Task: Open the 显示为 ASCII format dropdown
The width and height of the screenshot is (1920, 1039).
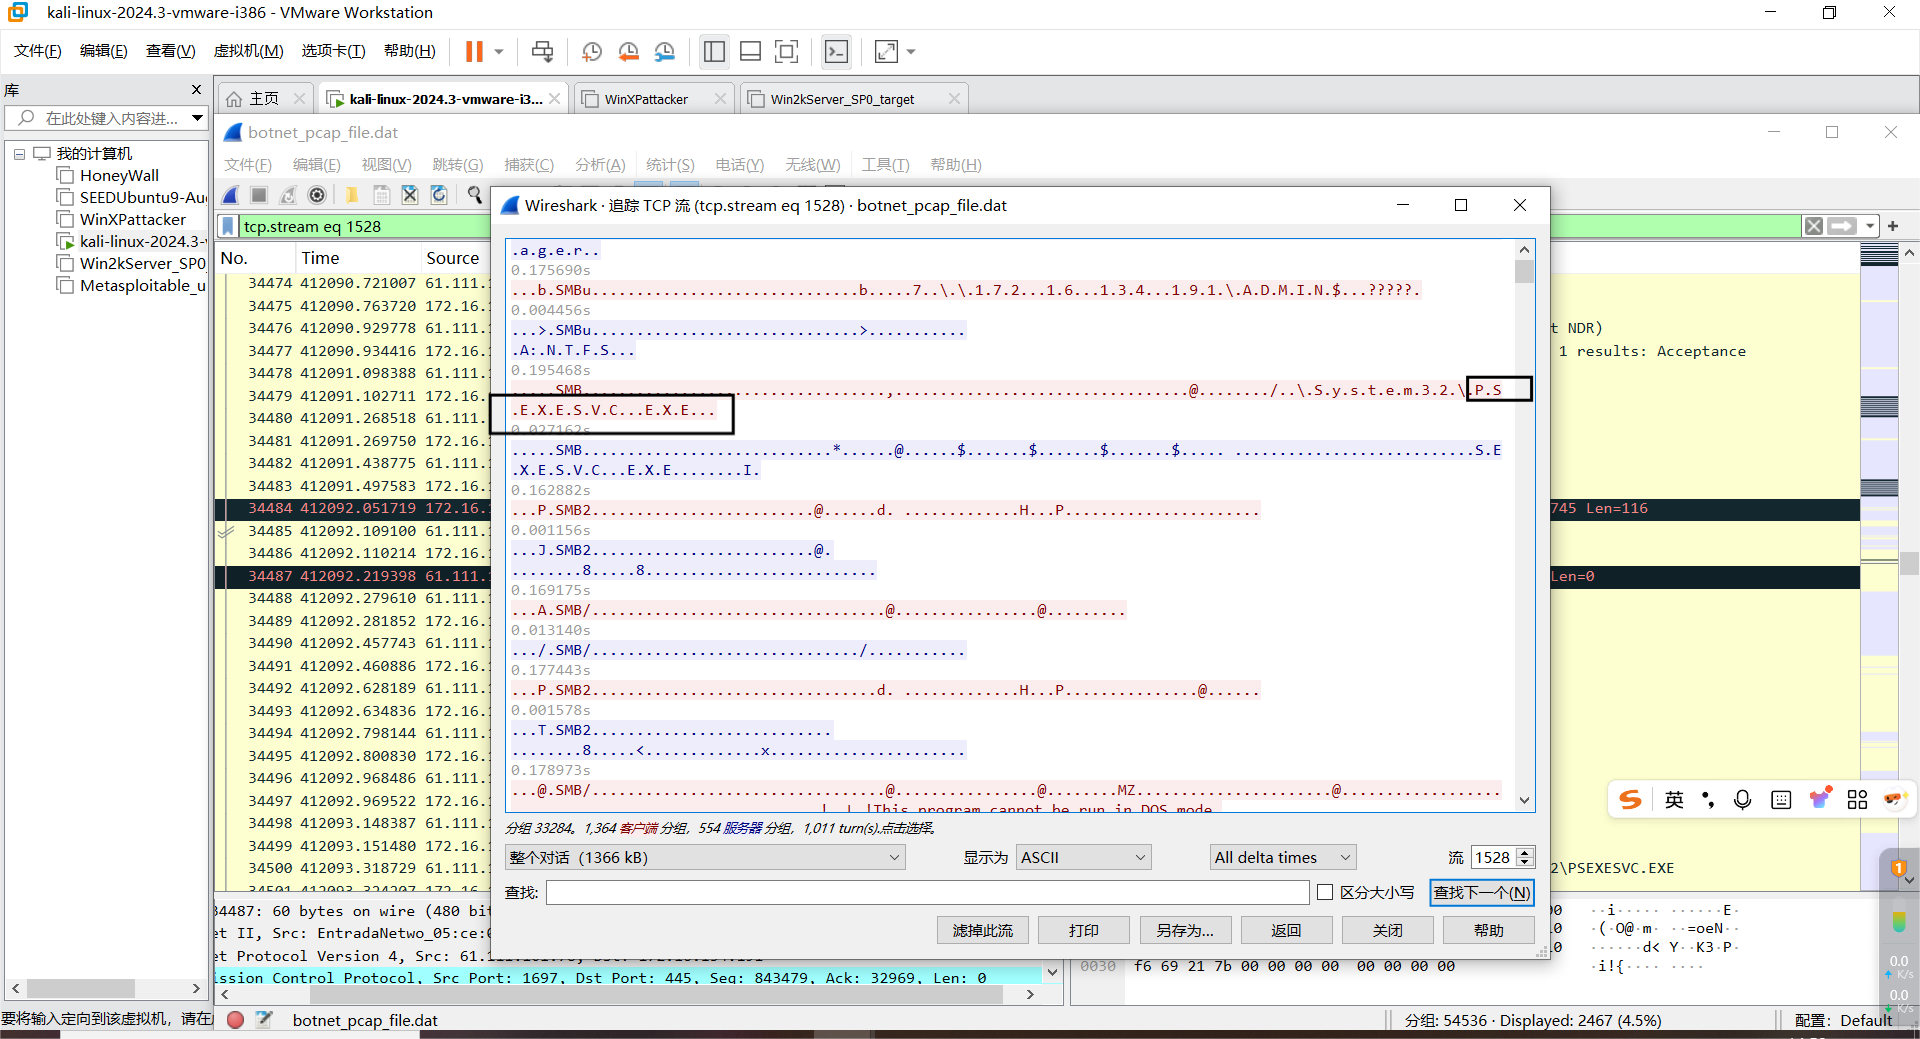Action: tap(1083, 857)
